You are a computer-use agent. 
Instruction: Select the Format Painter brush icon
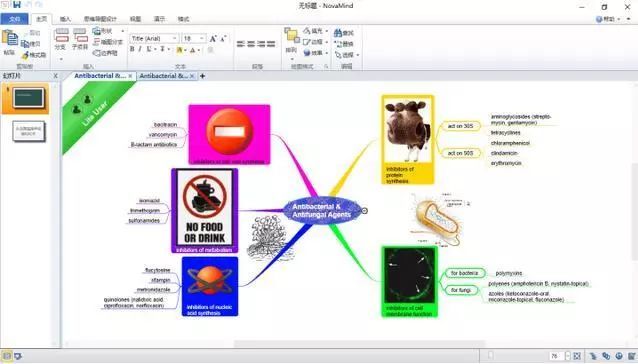pos(25,54)
